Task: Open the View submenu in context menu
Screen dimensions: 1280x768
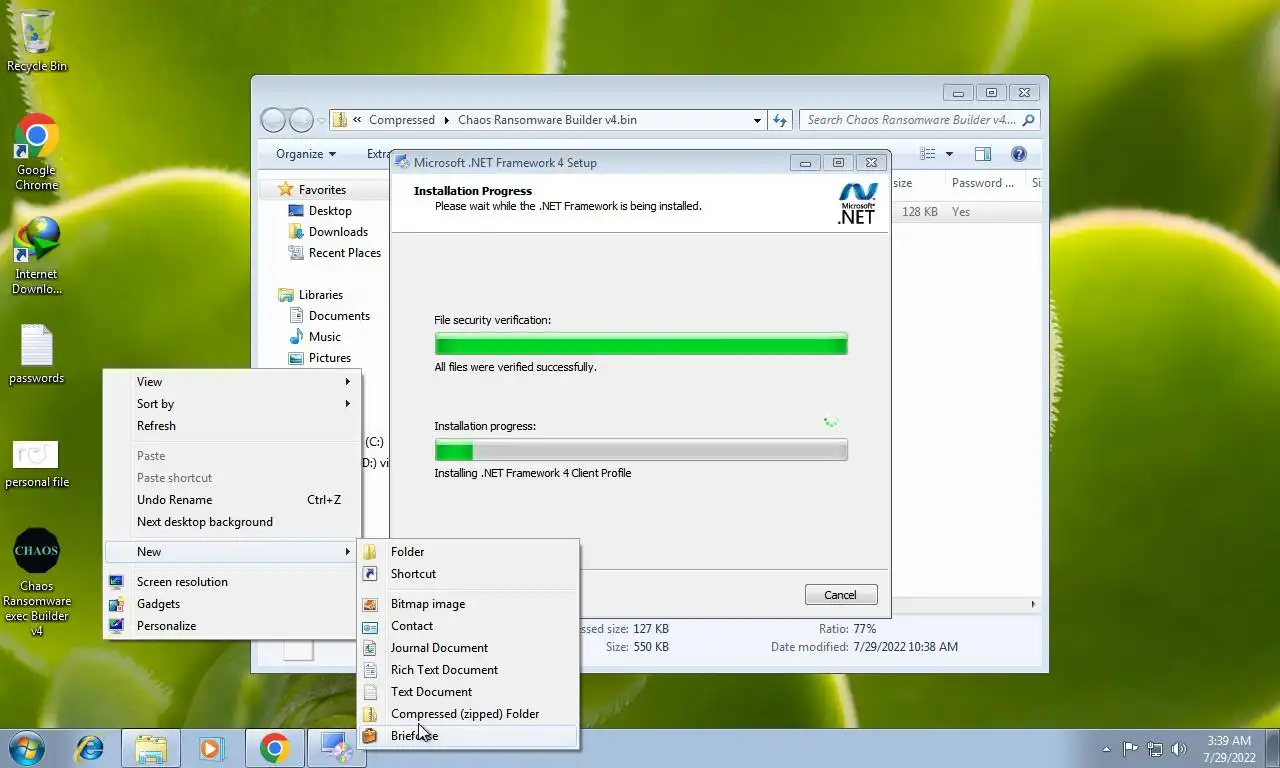Action: tap(232, 382)
